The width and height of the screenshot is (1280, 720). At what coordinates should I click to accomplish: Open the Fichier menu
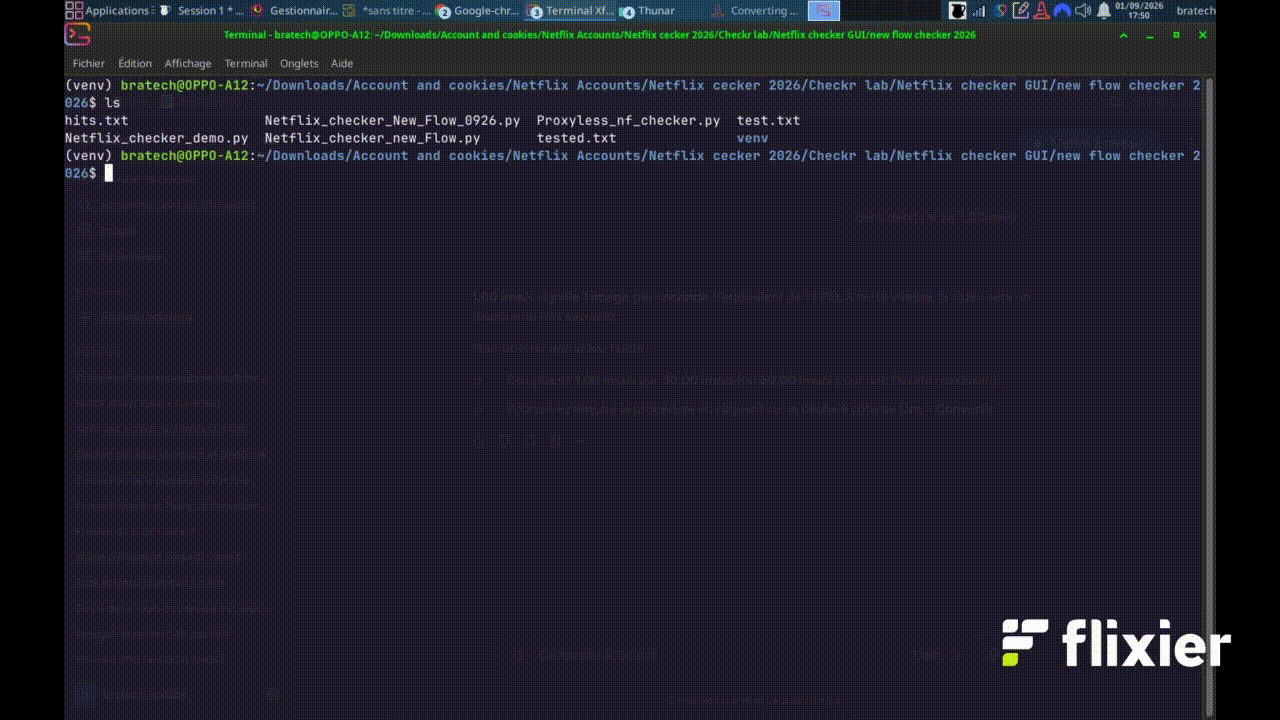[x=89, y=63]
